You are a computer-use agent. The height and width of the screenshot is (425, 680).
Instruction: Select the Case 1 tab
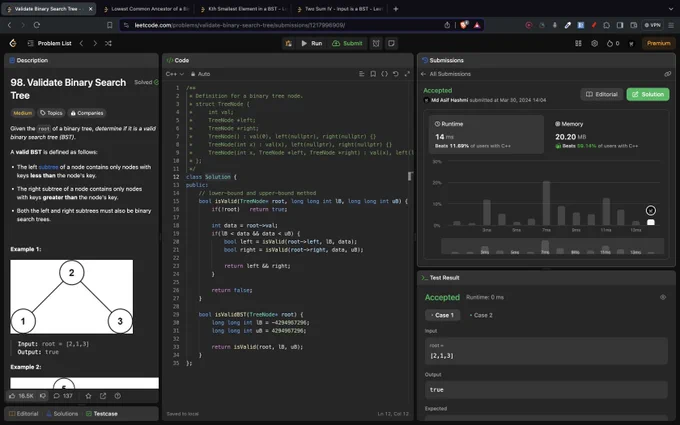pyautogui.click(x=442, y=315)
